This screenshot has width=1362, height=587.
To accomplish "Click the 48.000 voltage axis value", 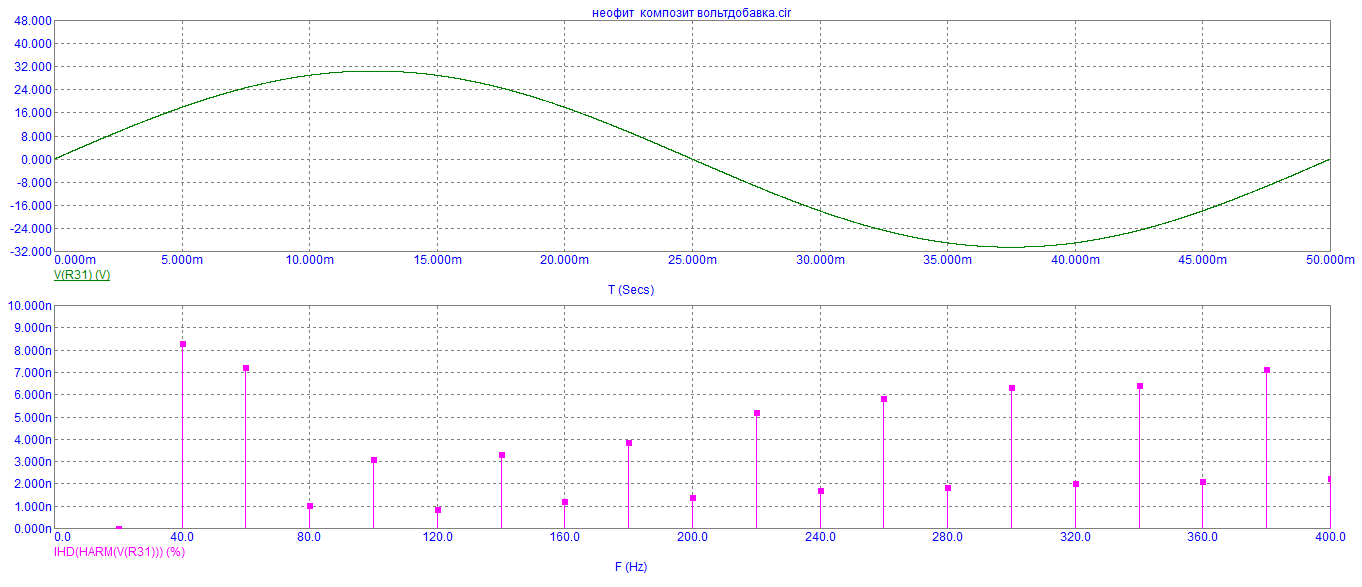I will point(34,21).
